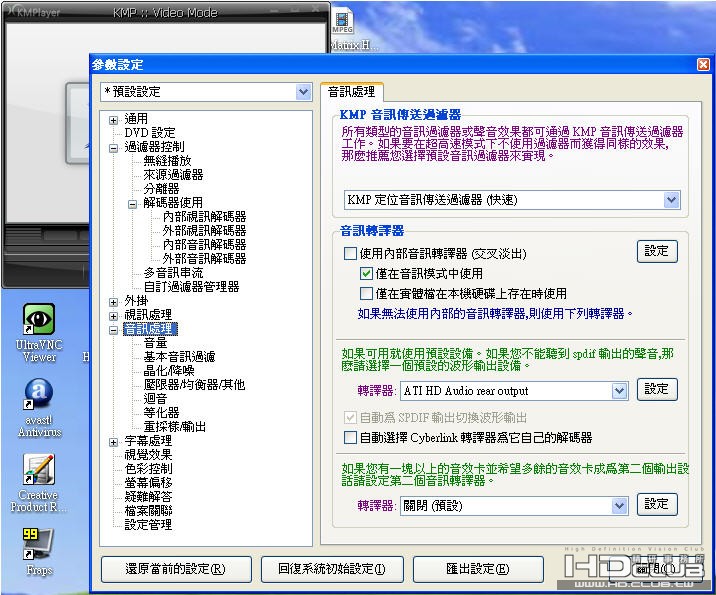Click 設定 button beside internal audio renderer
The image size is (716, 595).
pyautogui.click(x=657, y=251)
